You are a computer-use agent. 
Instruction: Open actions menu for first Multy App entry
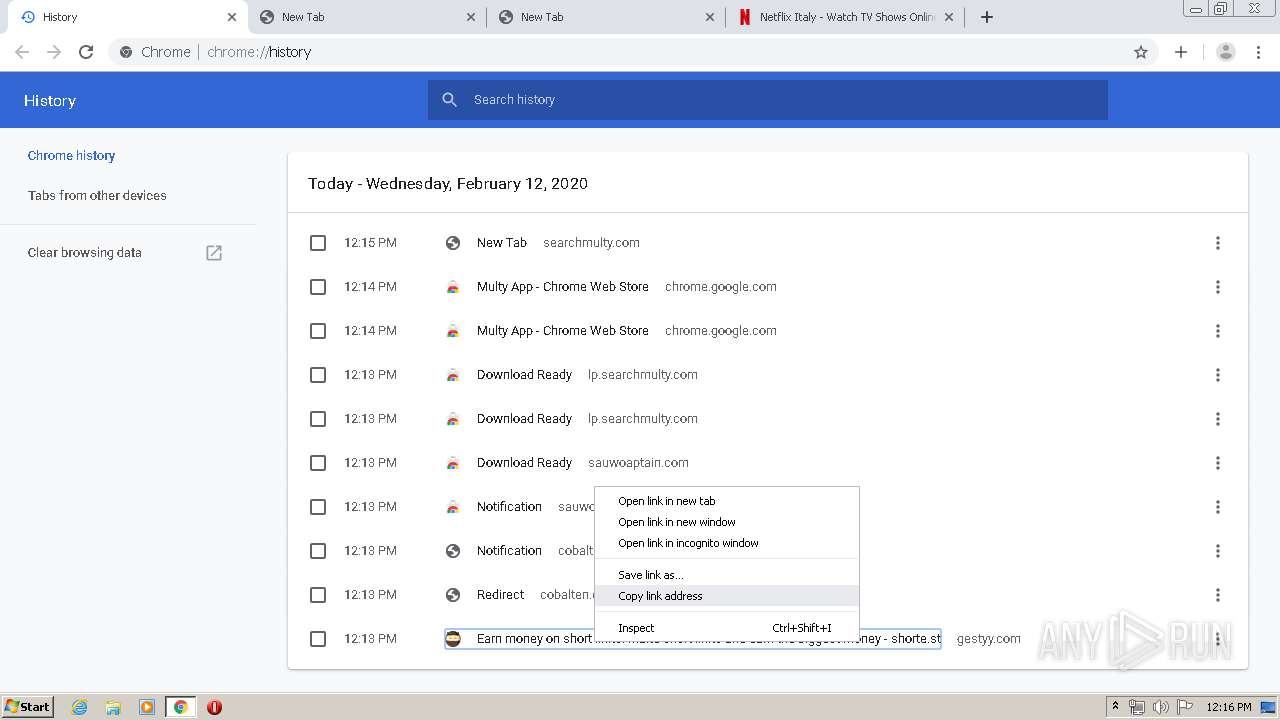[1217, 287]
